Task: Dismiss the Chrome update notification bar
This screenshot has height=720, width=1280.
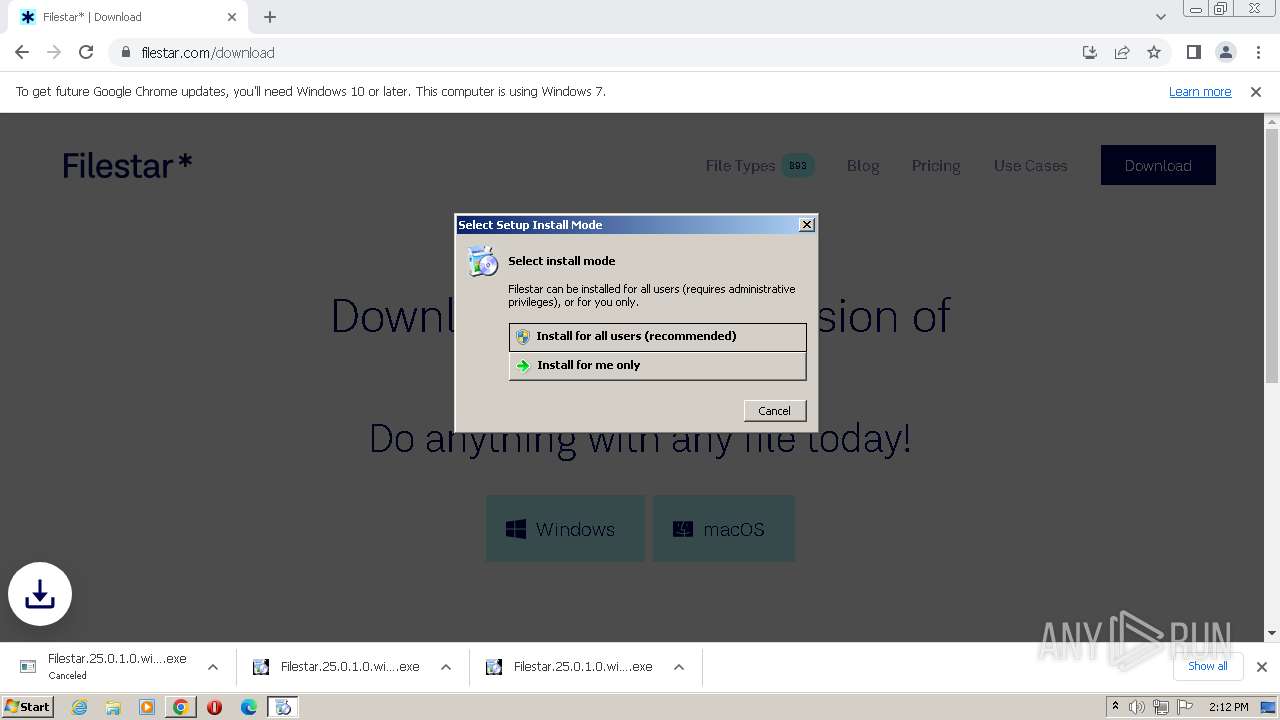Action: pos(1256,92)
